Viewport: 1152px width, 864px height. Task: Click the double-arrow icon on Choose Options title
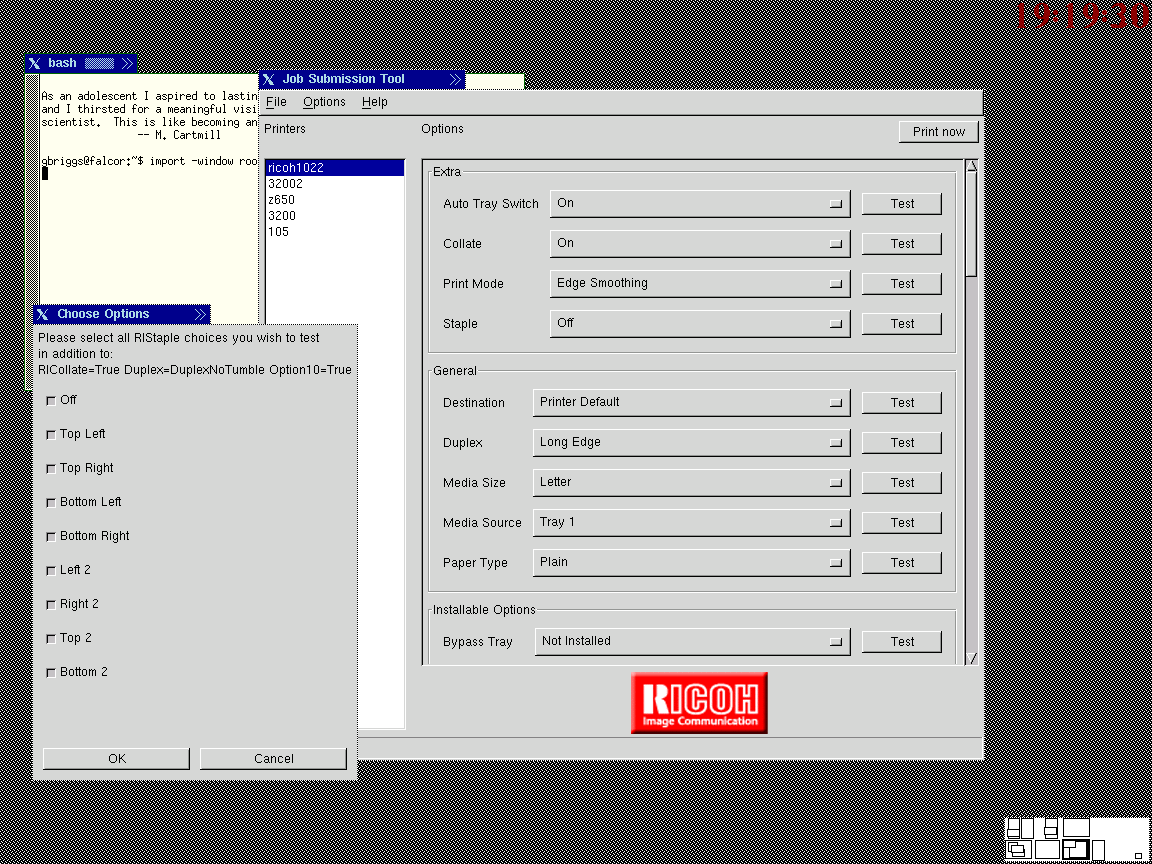point(200,314)
